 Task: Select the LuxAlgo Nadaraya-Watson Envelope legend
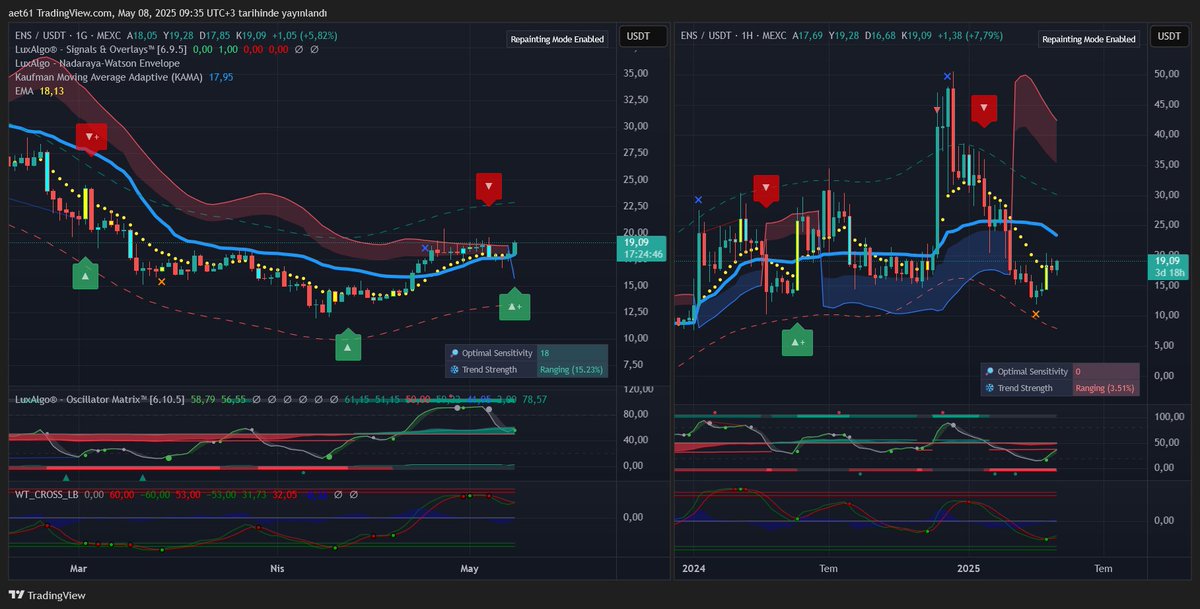click(97, 63)
